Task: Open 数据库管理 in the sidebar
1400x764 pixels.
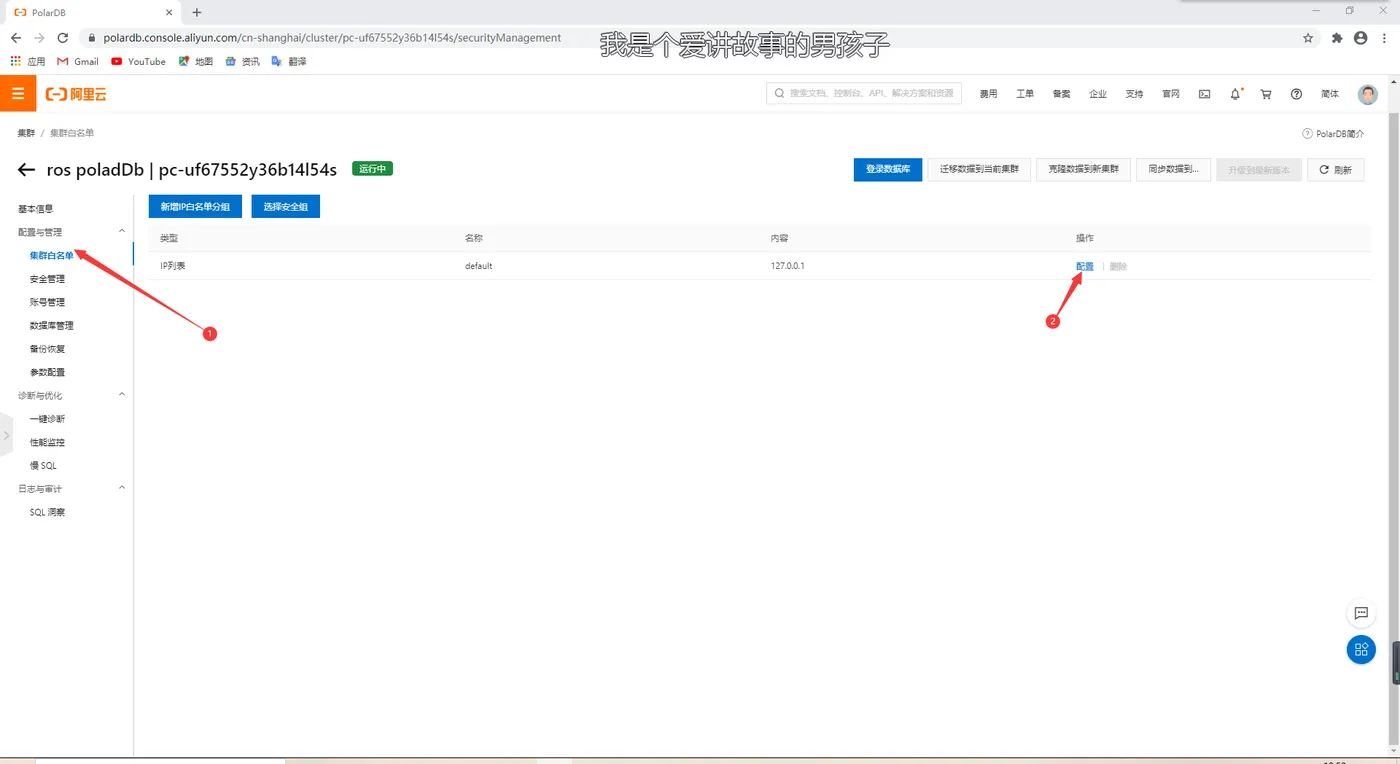Action: tap(52, 325)
